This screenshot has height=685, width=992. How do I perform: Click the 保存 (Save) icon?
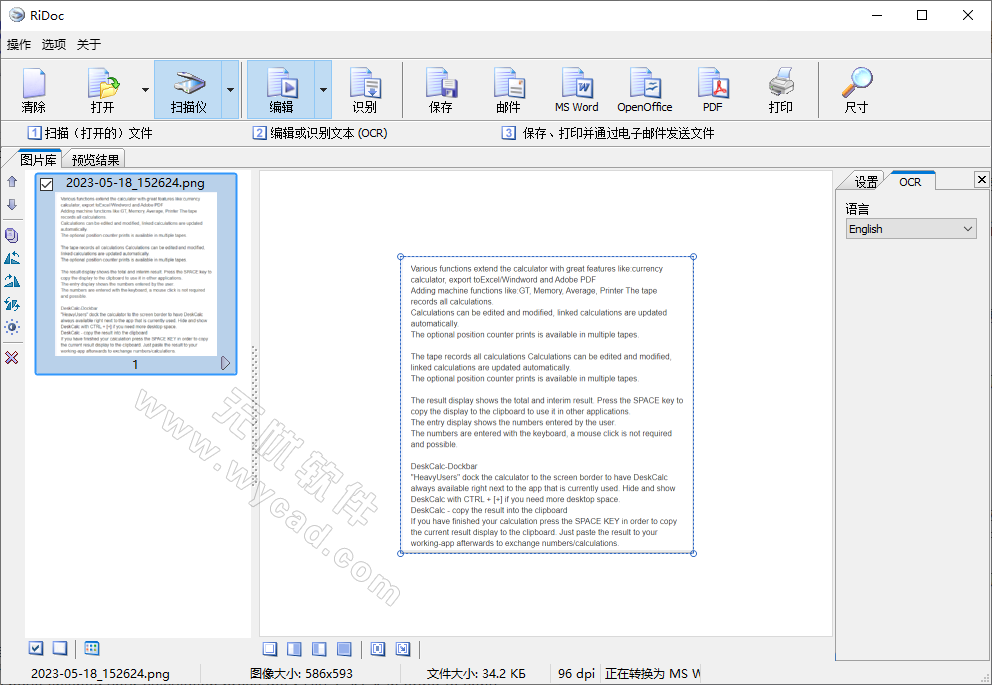440,89
